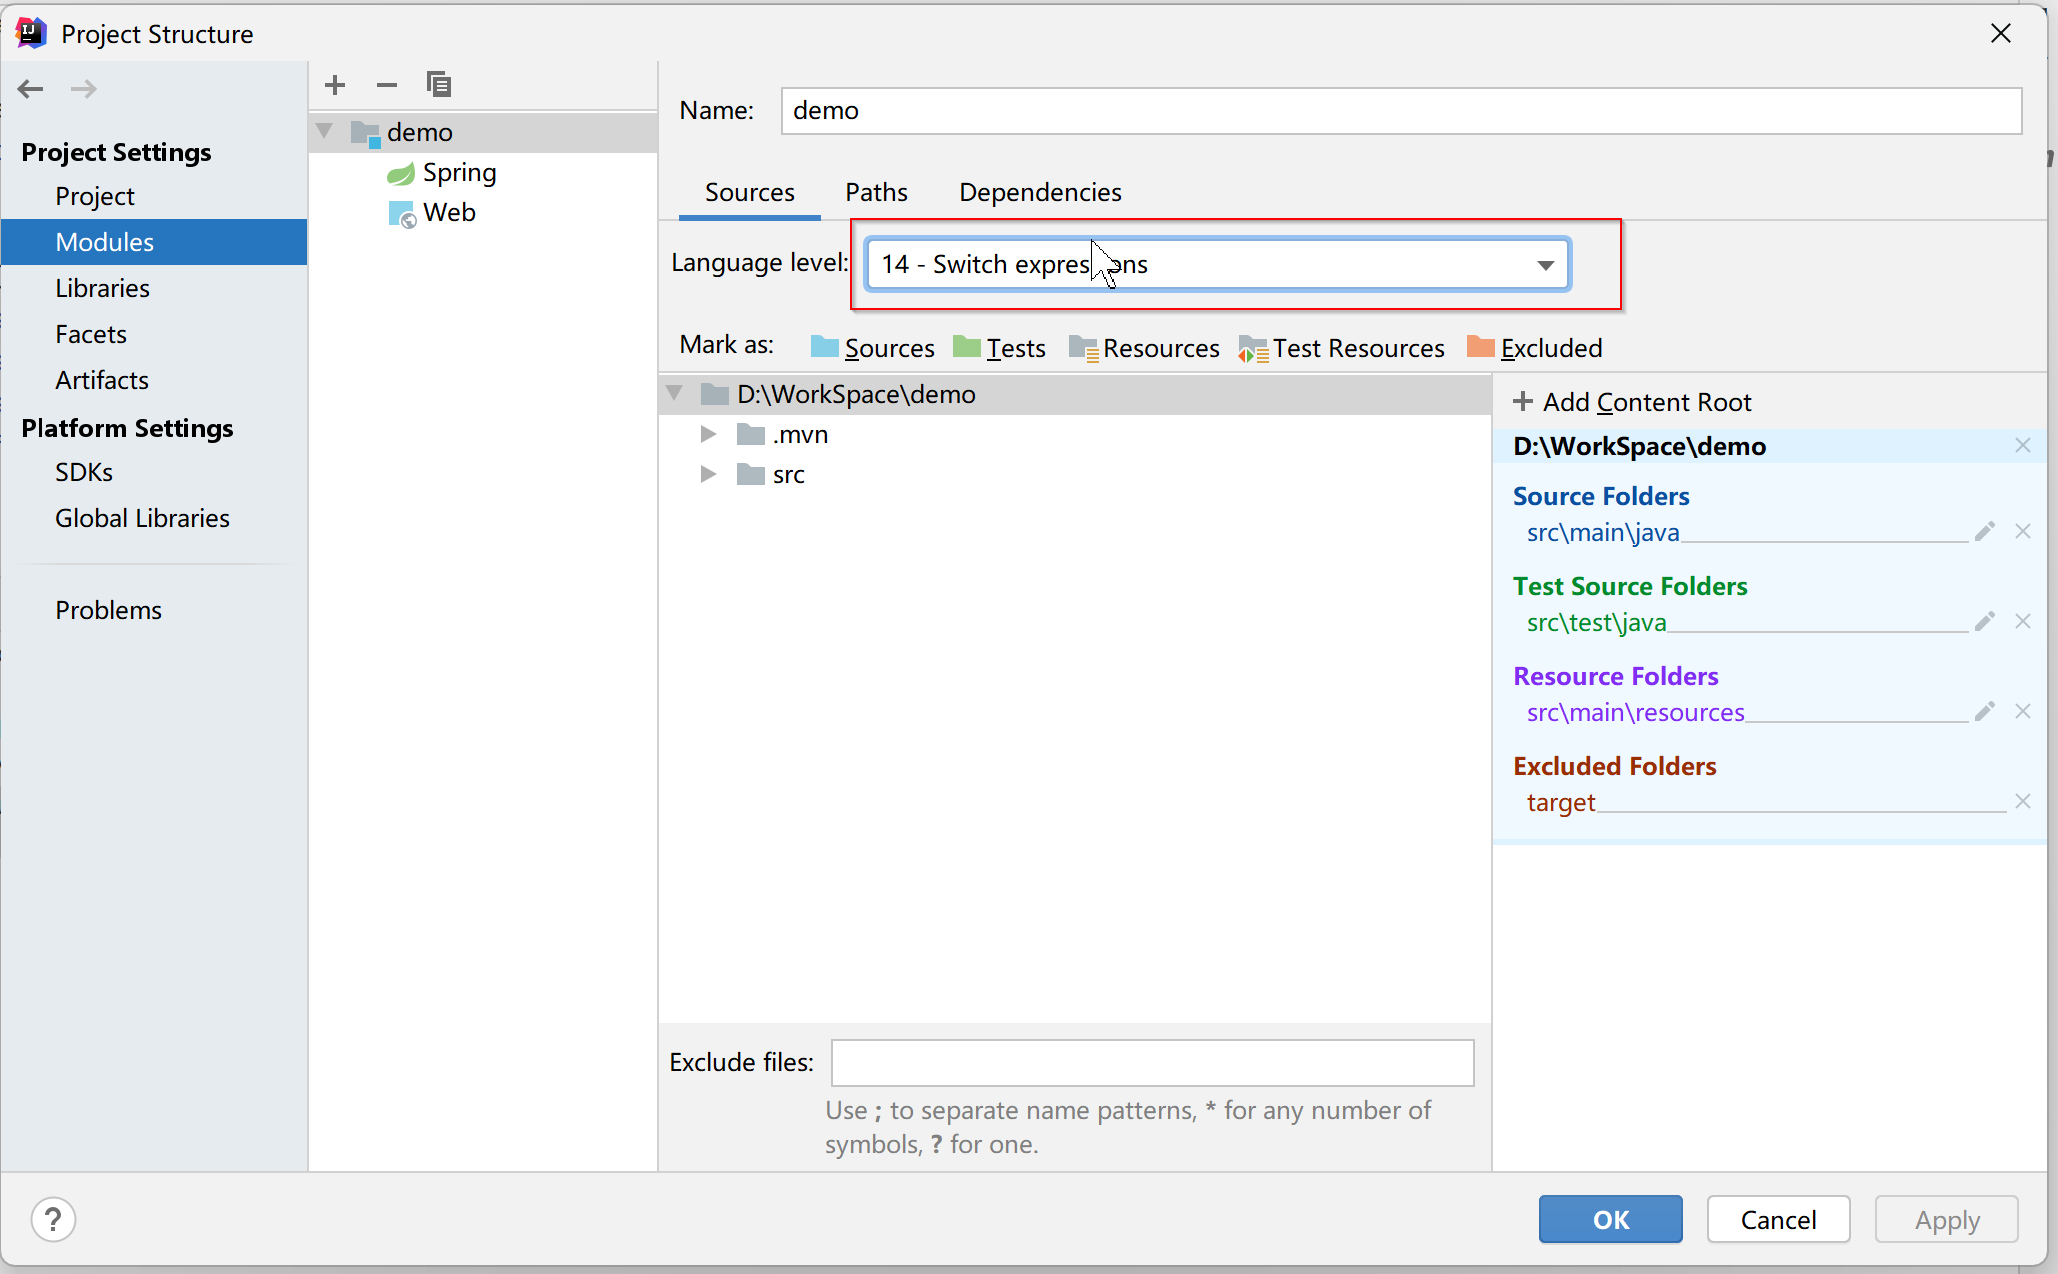Remove target from excluded folders
The width and height of the screenshot is (2058, 1274).
[x=2022, y=802]
